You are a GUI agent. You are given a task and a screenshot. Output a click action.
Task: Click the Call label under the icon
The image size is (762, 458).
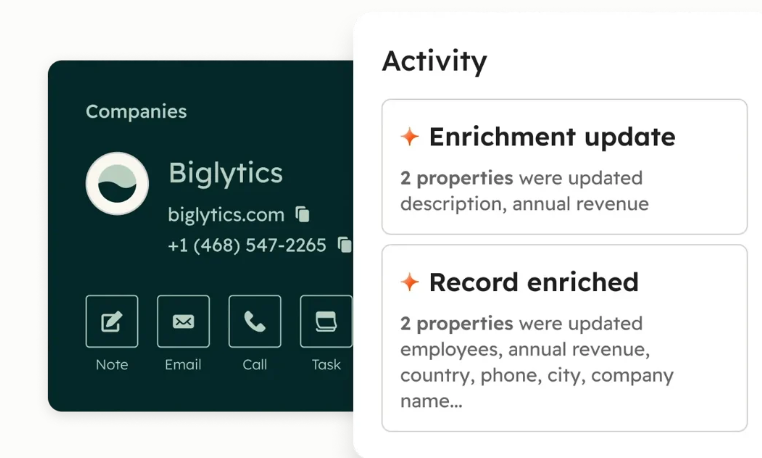pos(255,365)
